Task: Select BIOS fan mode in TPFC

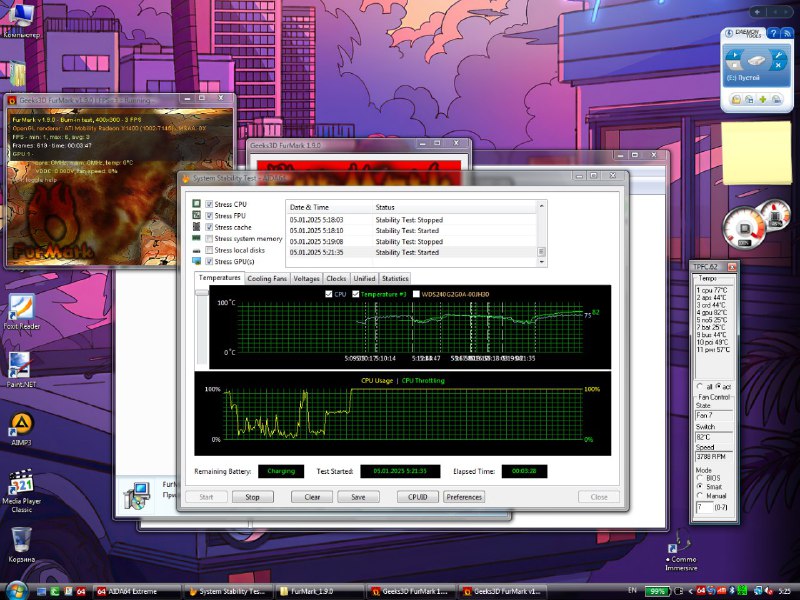Action: (701, 478)
